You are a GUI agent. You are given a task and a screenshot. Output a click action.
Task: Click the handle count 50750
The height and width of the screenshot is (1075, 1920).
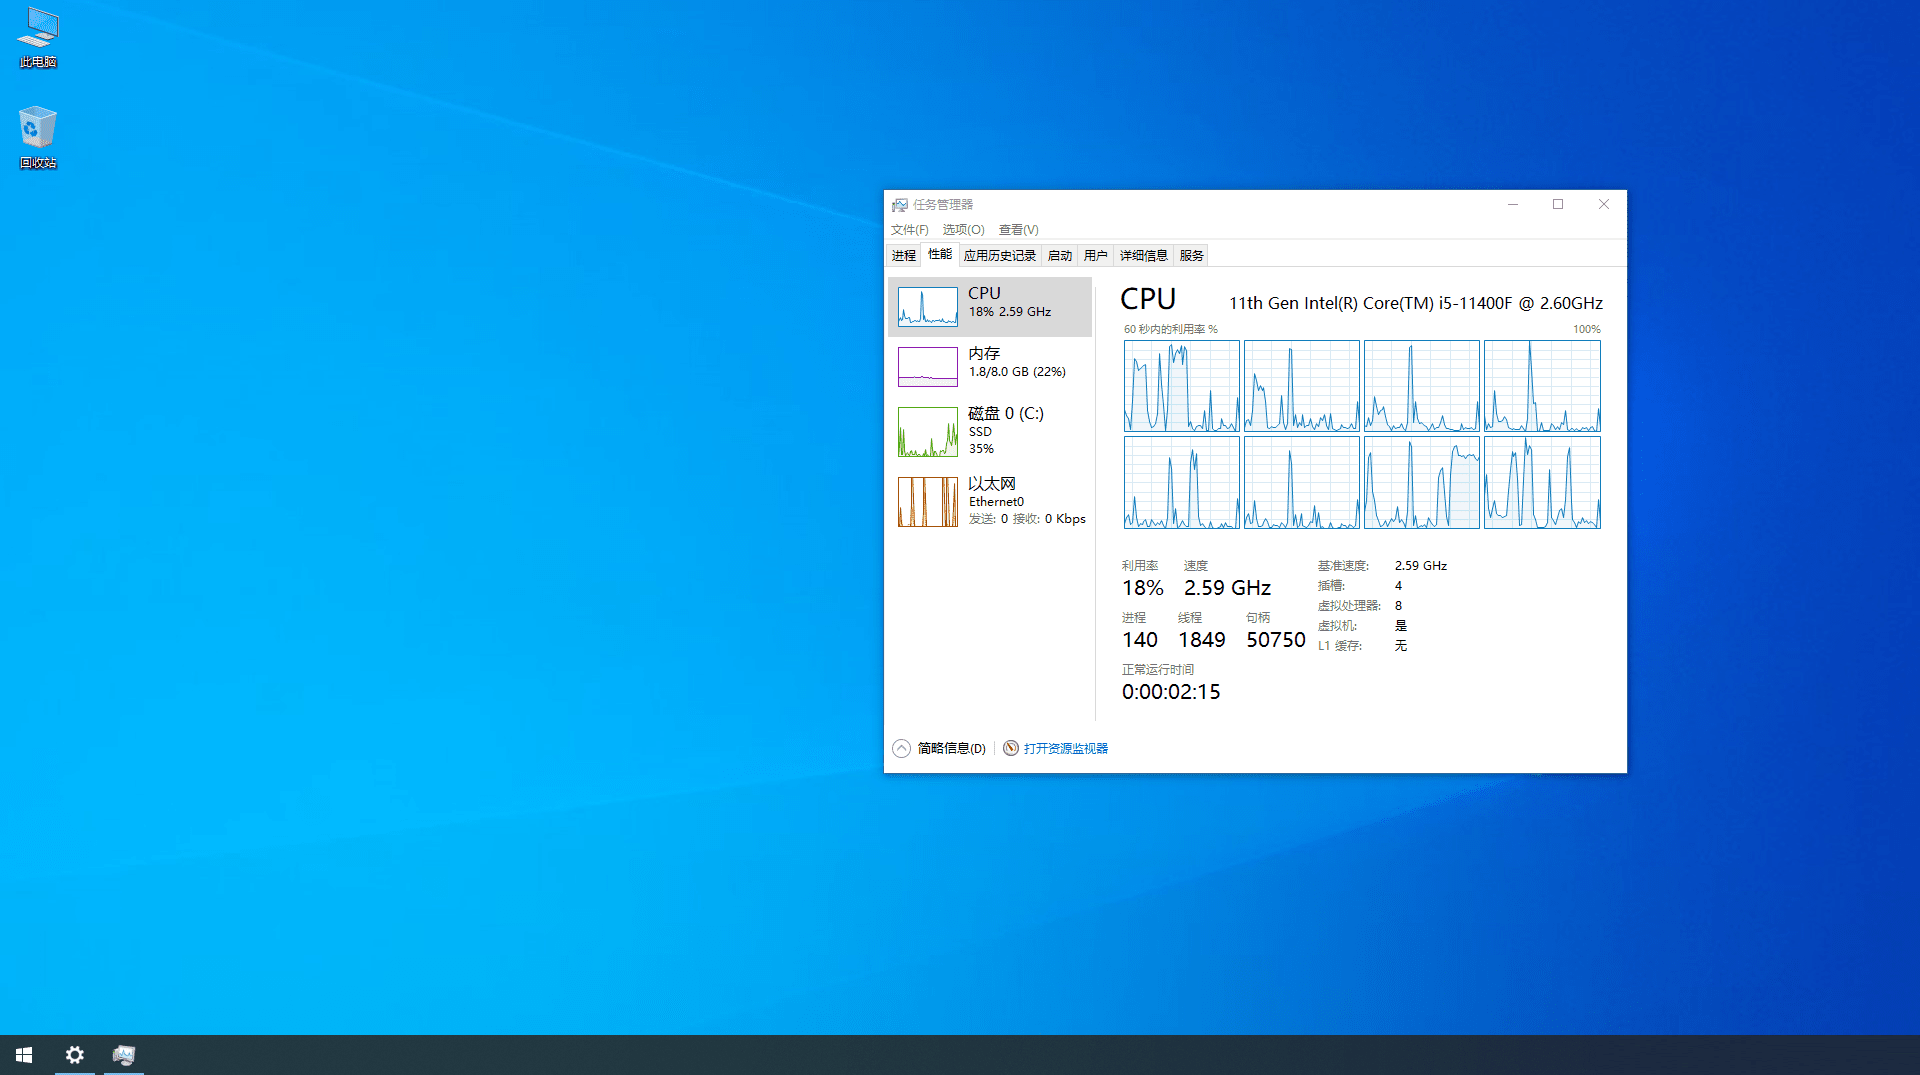coord(1276,640)
